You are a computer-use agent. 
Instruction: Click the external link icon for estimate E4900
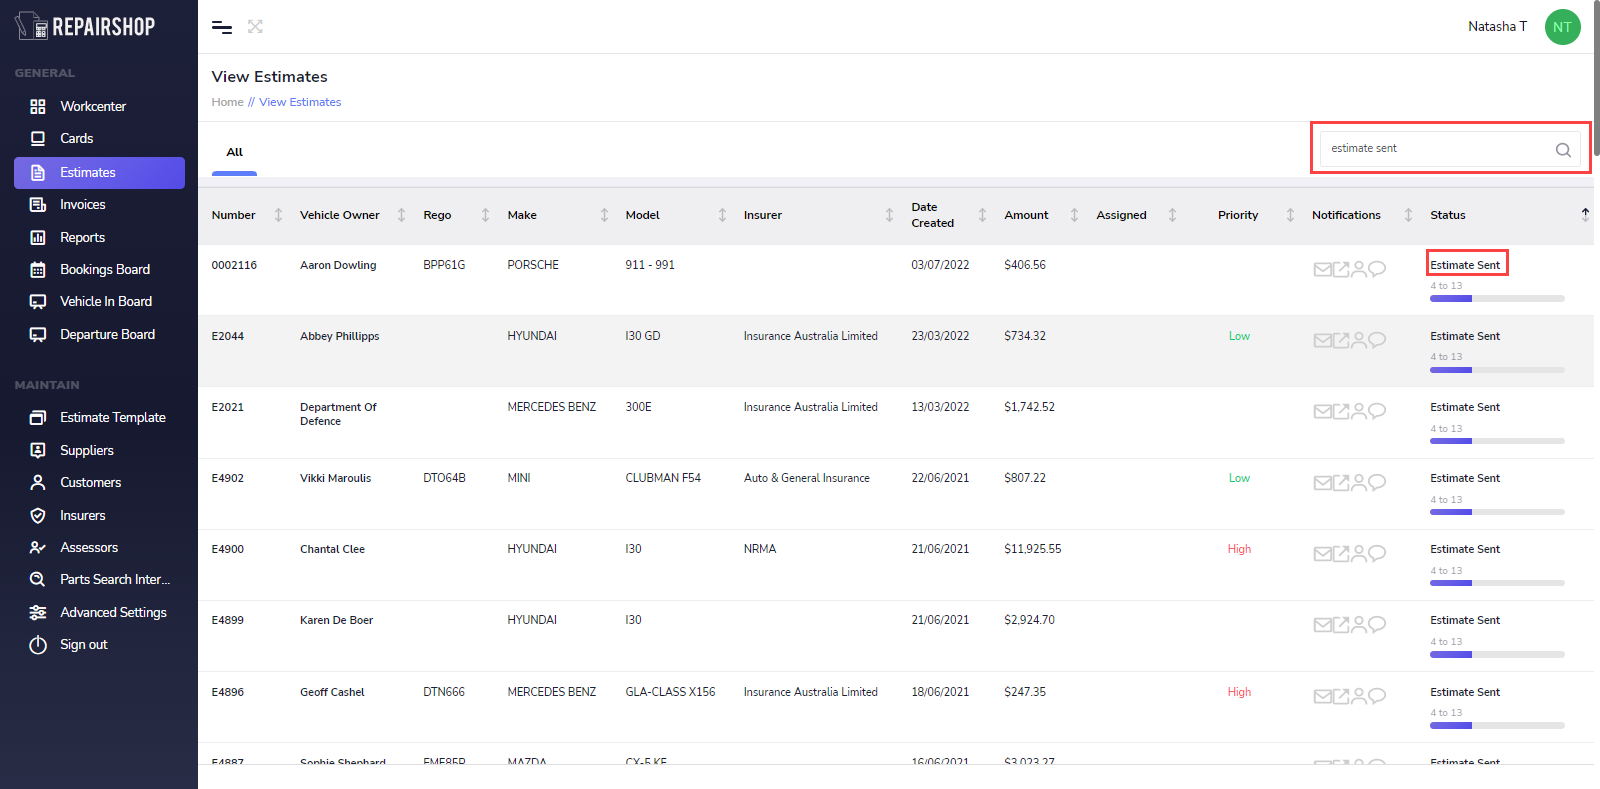[1341, 553]
